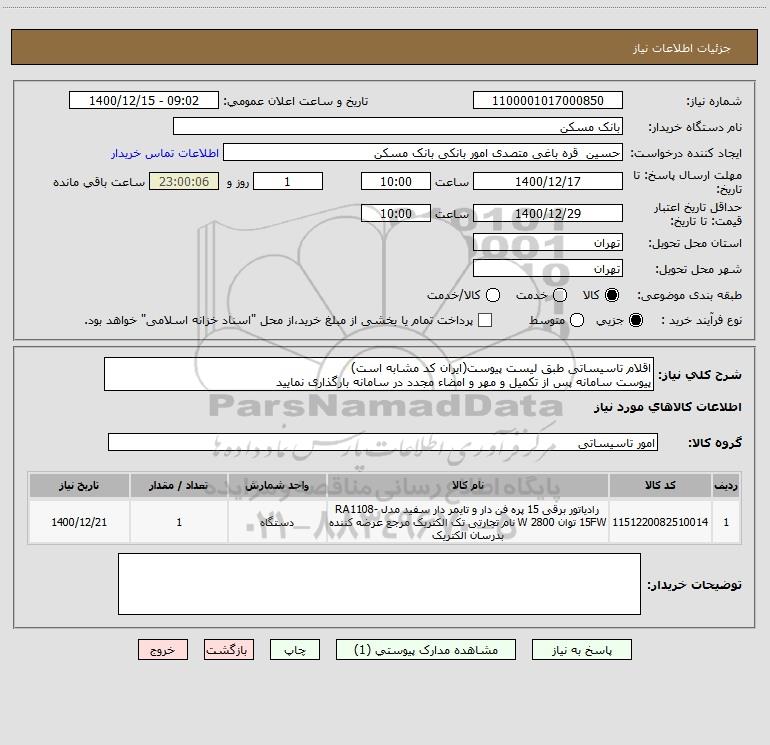
Task: Open the اطلاعات تماس خریدار link
Action: point(165,153)
